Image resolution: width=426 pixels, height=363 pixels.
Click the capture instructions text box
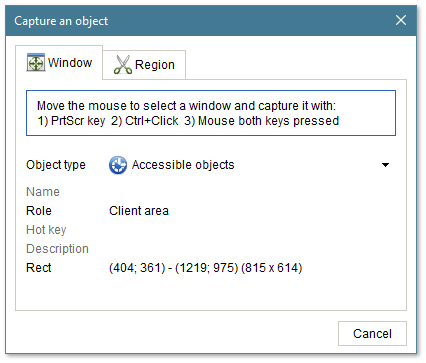point(211,113)
